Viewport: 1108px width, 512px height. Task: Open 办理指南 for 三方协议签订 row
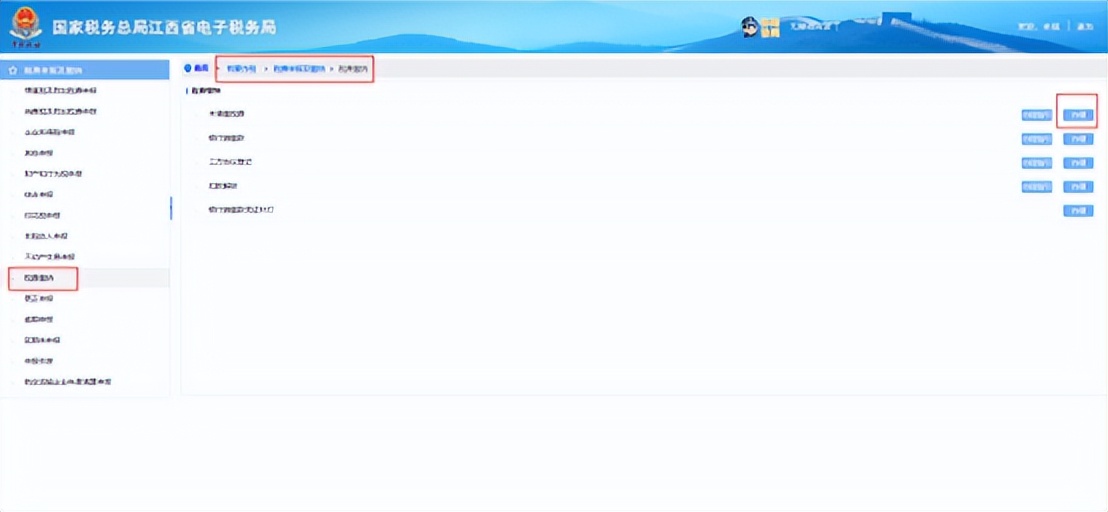coord(1036,162)
